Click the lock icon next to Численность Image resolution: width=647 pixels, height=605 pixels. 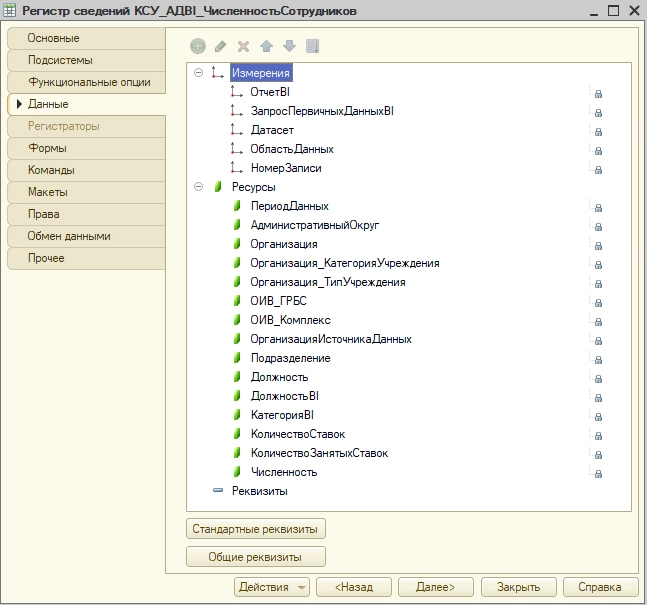pyautogui.click(x=598, y=473)
